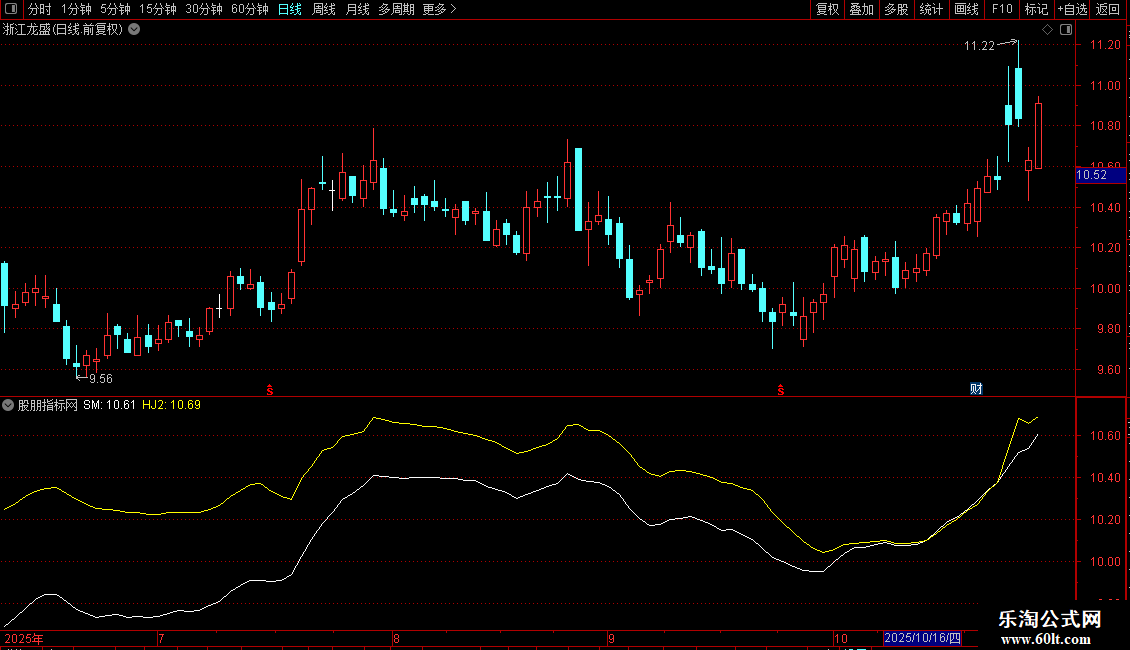Viewport: 1130px width, 650px height.
Task: Toggle the left sidebar panel icon
Action: (x=13, y=9)
